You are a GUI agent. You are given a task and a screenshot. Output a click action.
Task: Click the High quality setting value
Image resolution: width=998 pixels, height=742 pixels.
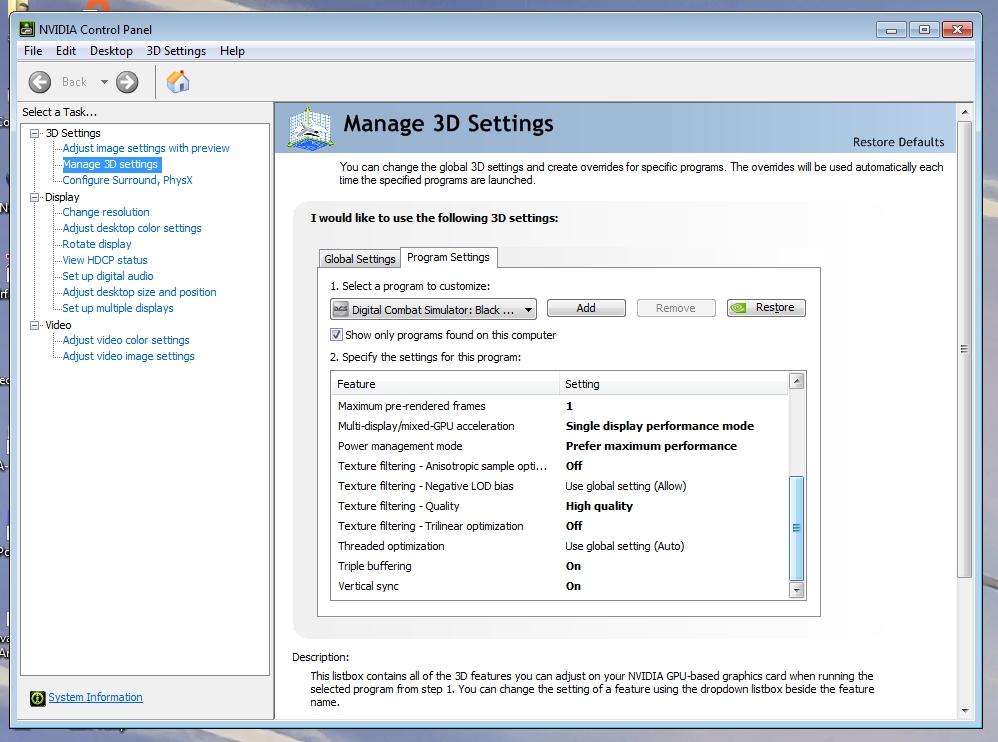[x=599, y=507]
